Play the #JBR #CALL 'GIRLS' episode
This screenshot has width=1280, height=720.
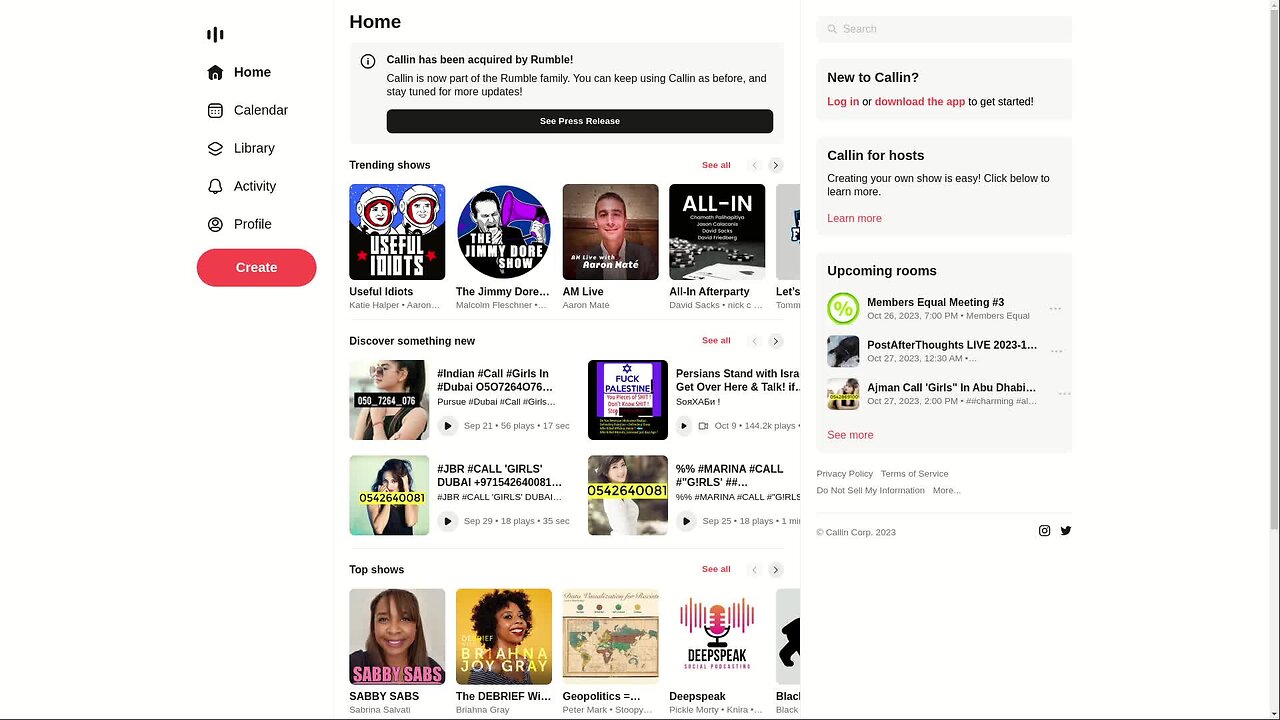point(447,521)
